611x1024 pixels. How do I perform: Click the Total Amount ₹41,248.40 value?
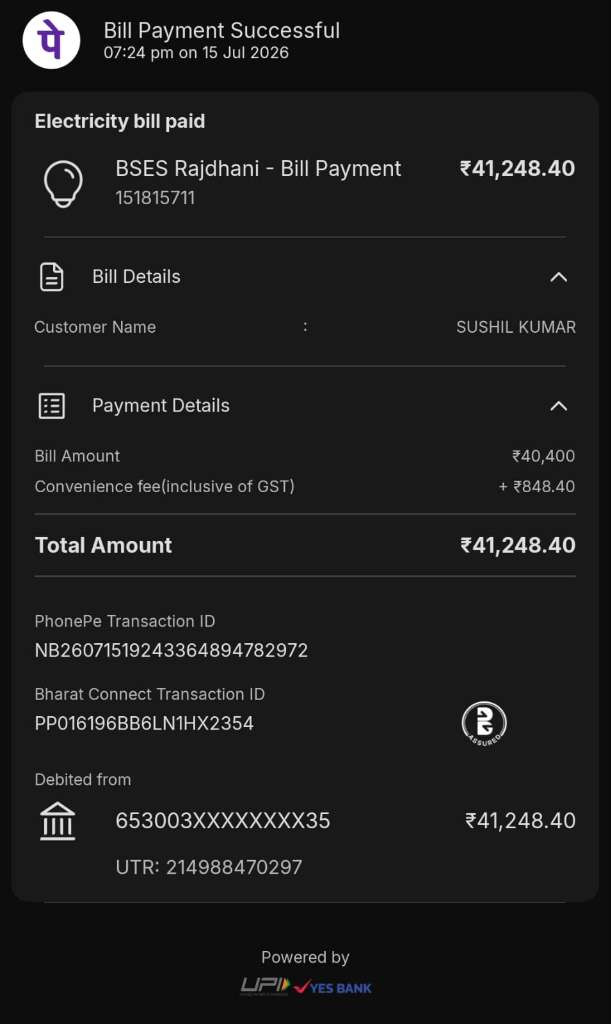518,545
